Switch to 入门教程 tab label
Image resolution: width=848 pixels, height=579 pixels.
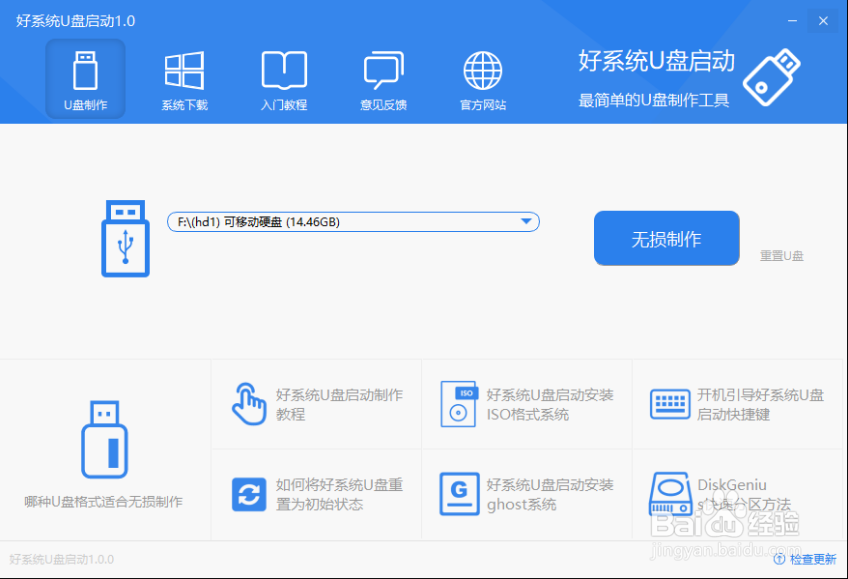[x=284, y=105]
